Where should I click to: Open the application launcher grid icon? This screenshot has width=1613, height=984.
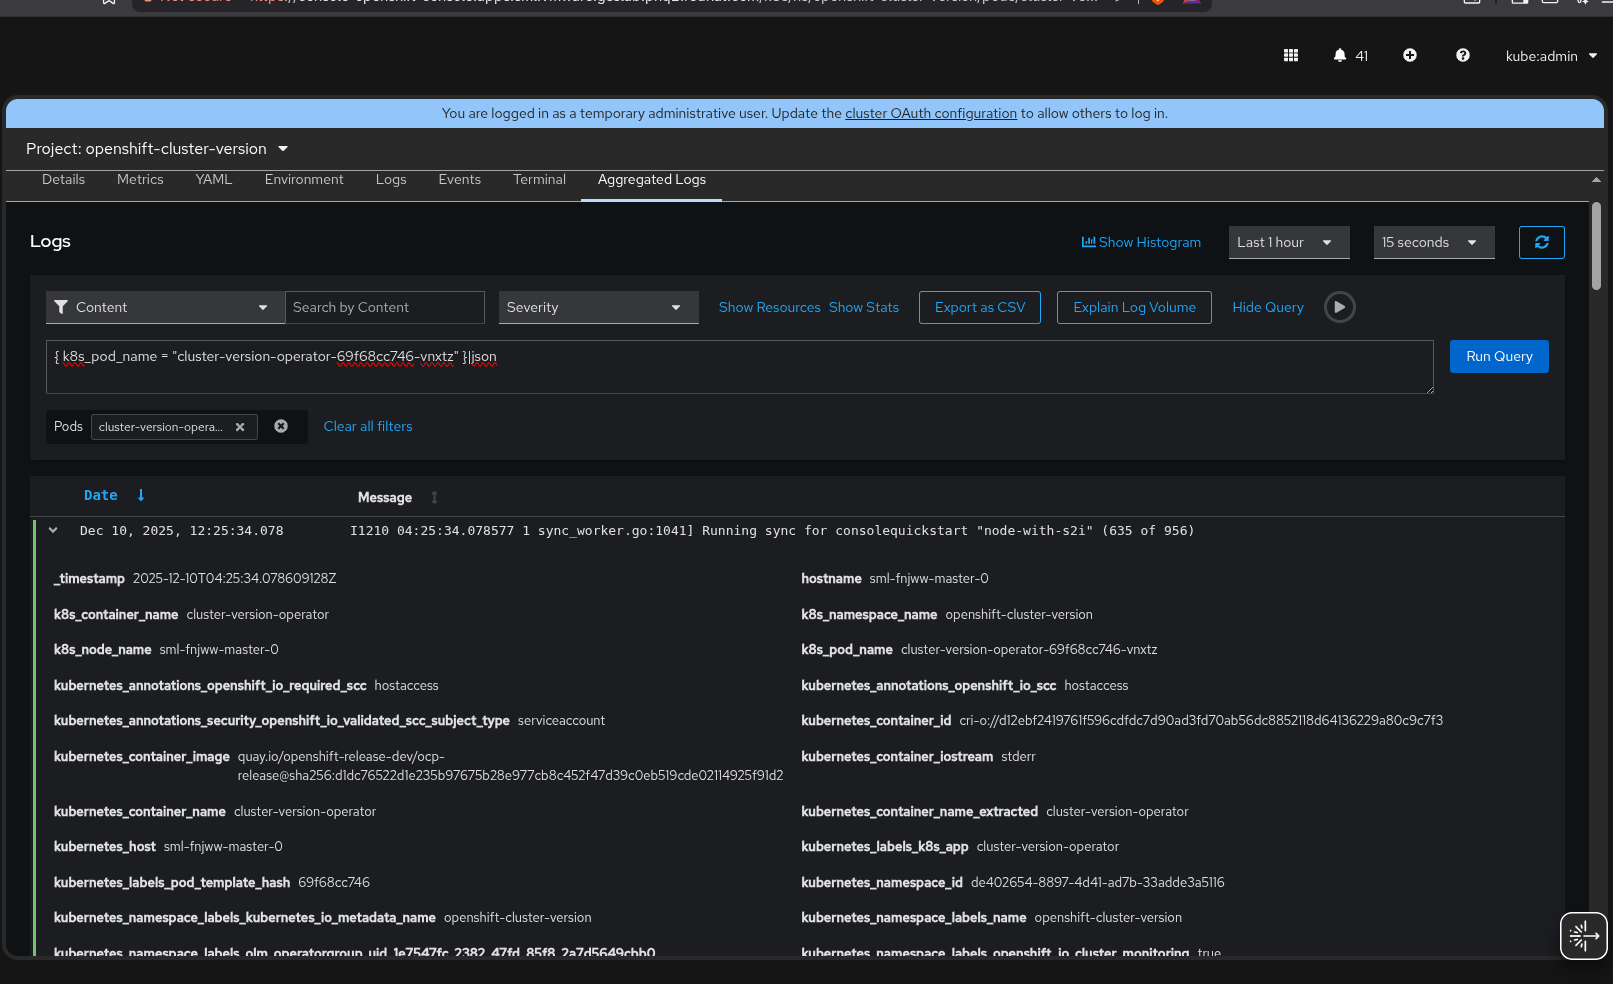click(x=1290, y=56)
